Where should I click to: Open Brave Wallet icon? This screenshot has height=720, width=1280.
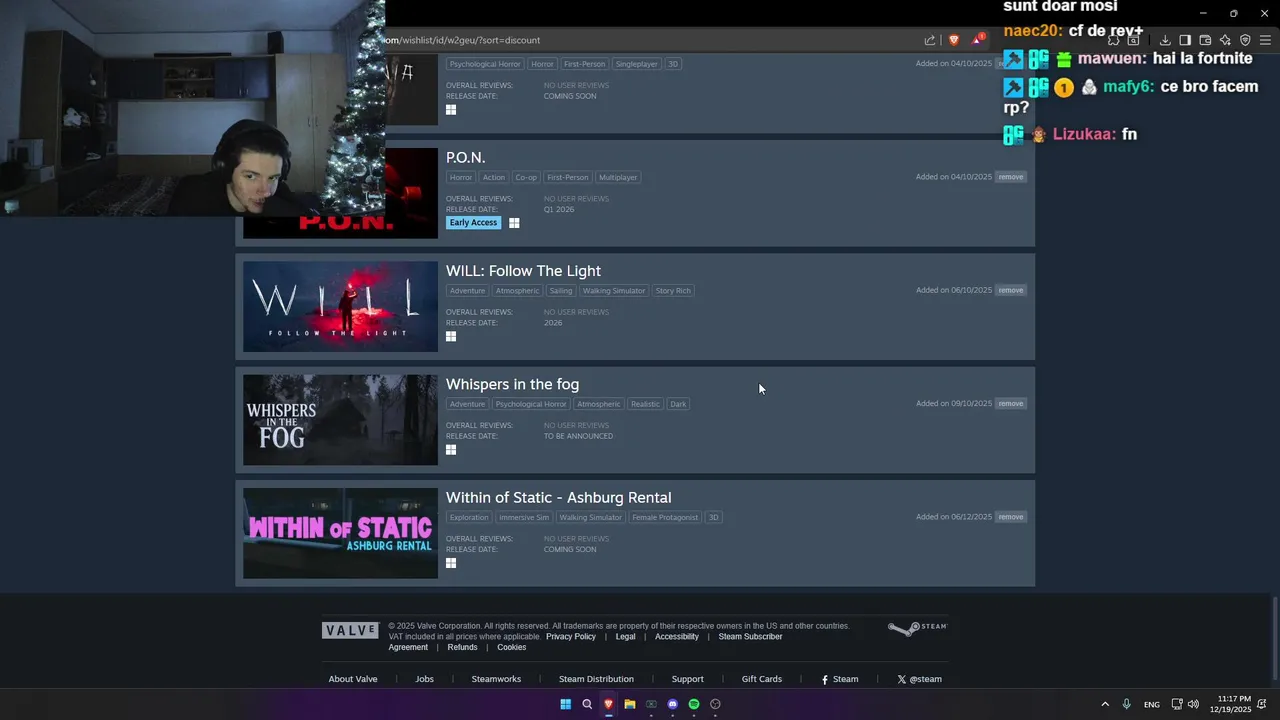1205,40
